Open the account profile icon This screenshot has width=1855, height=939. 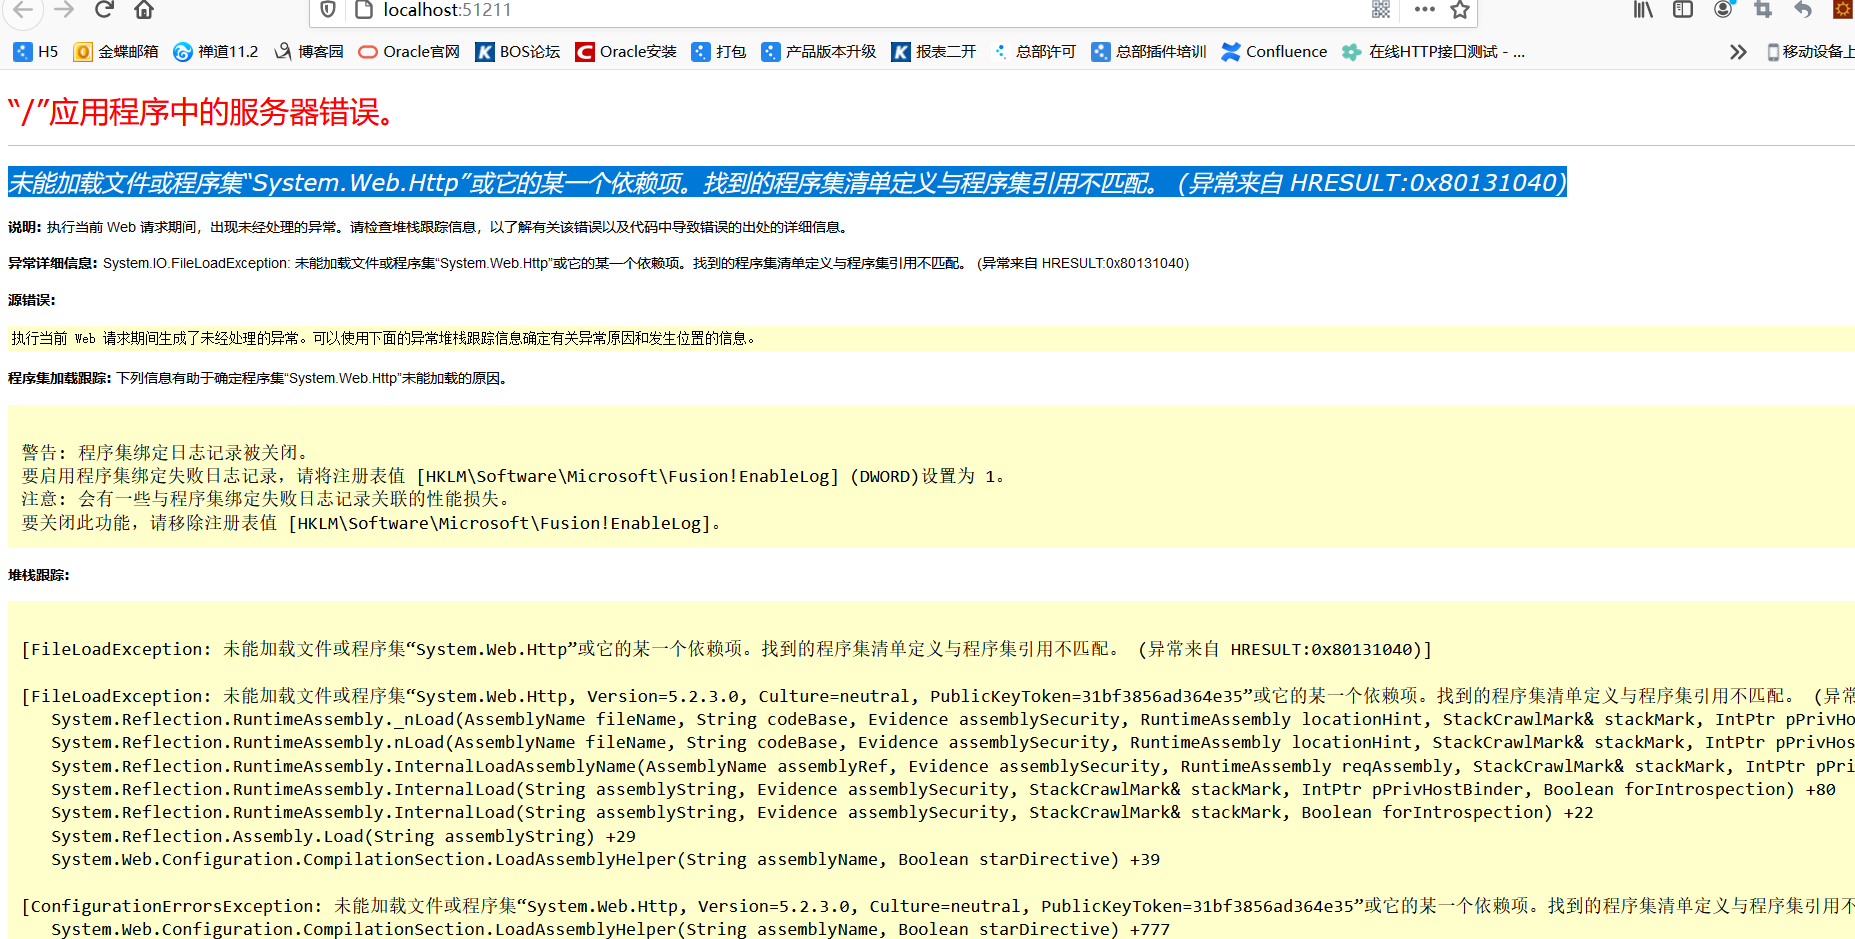coord(1723,10)
